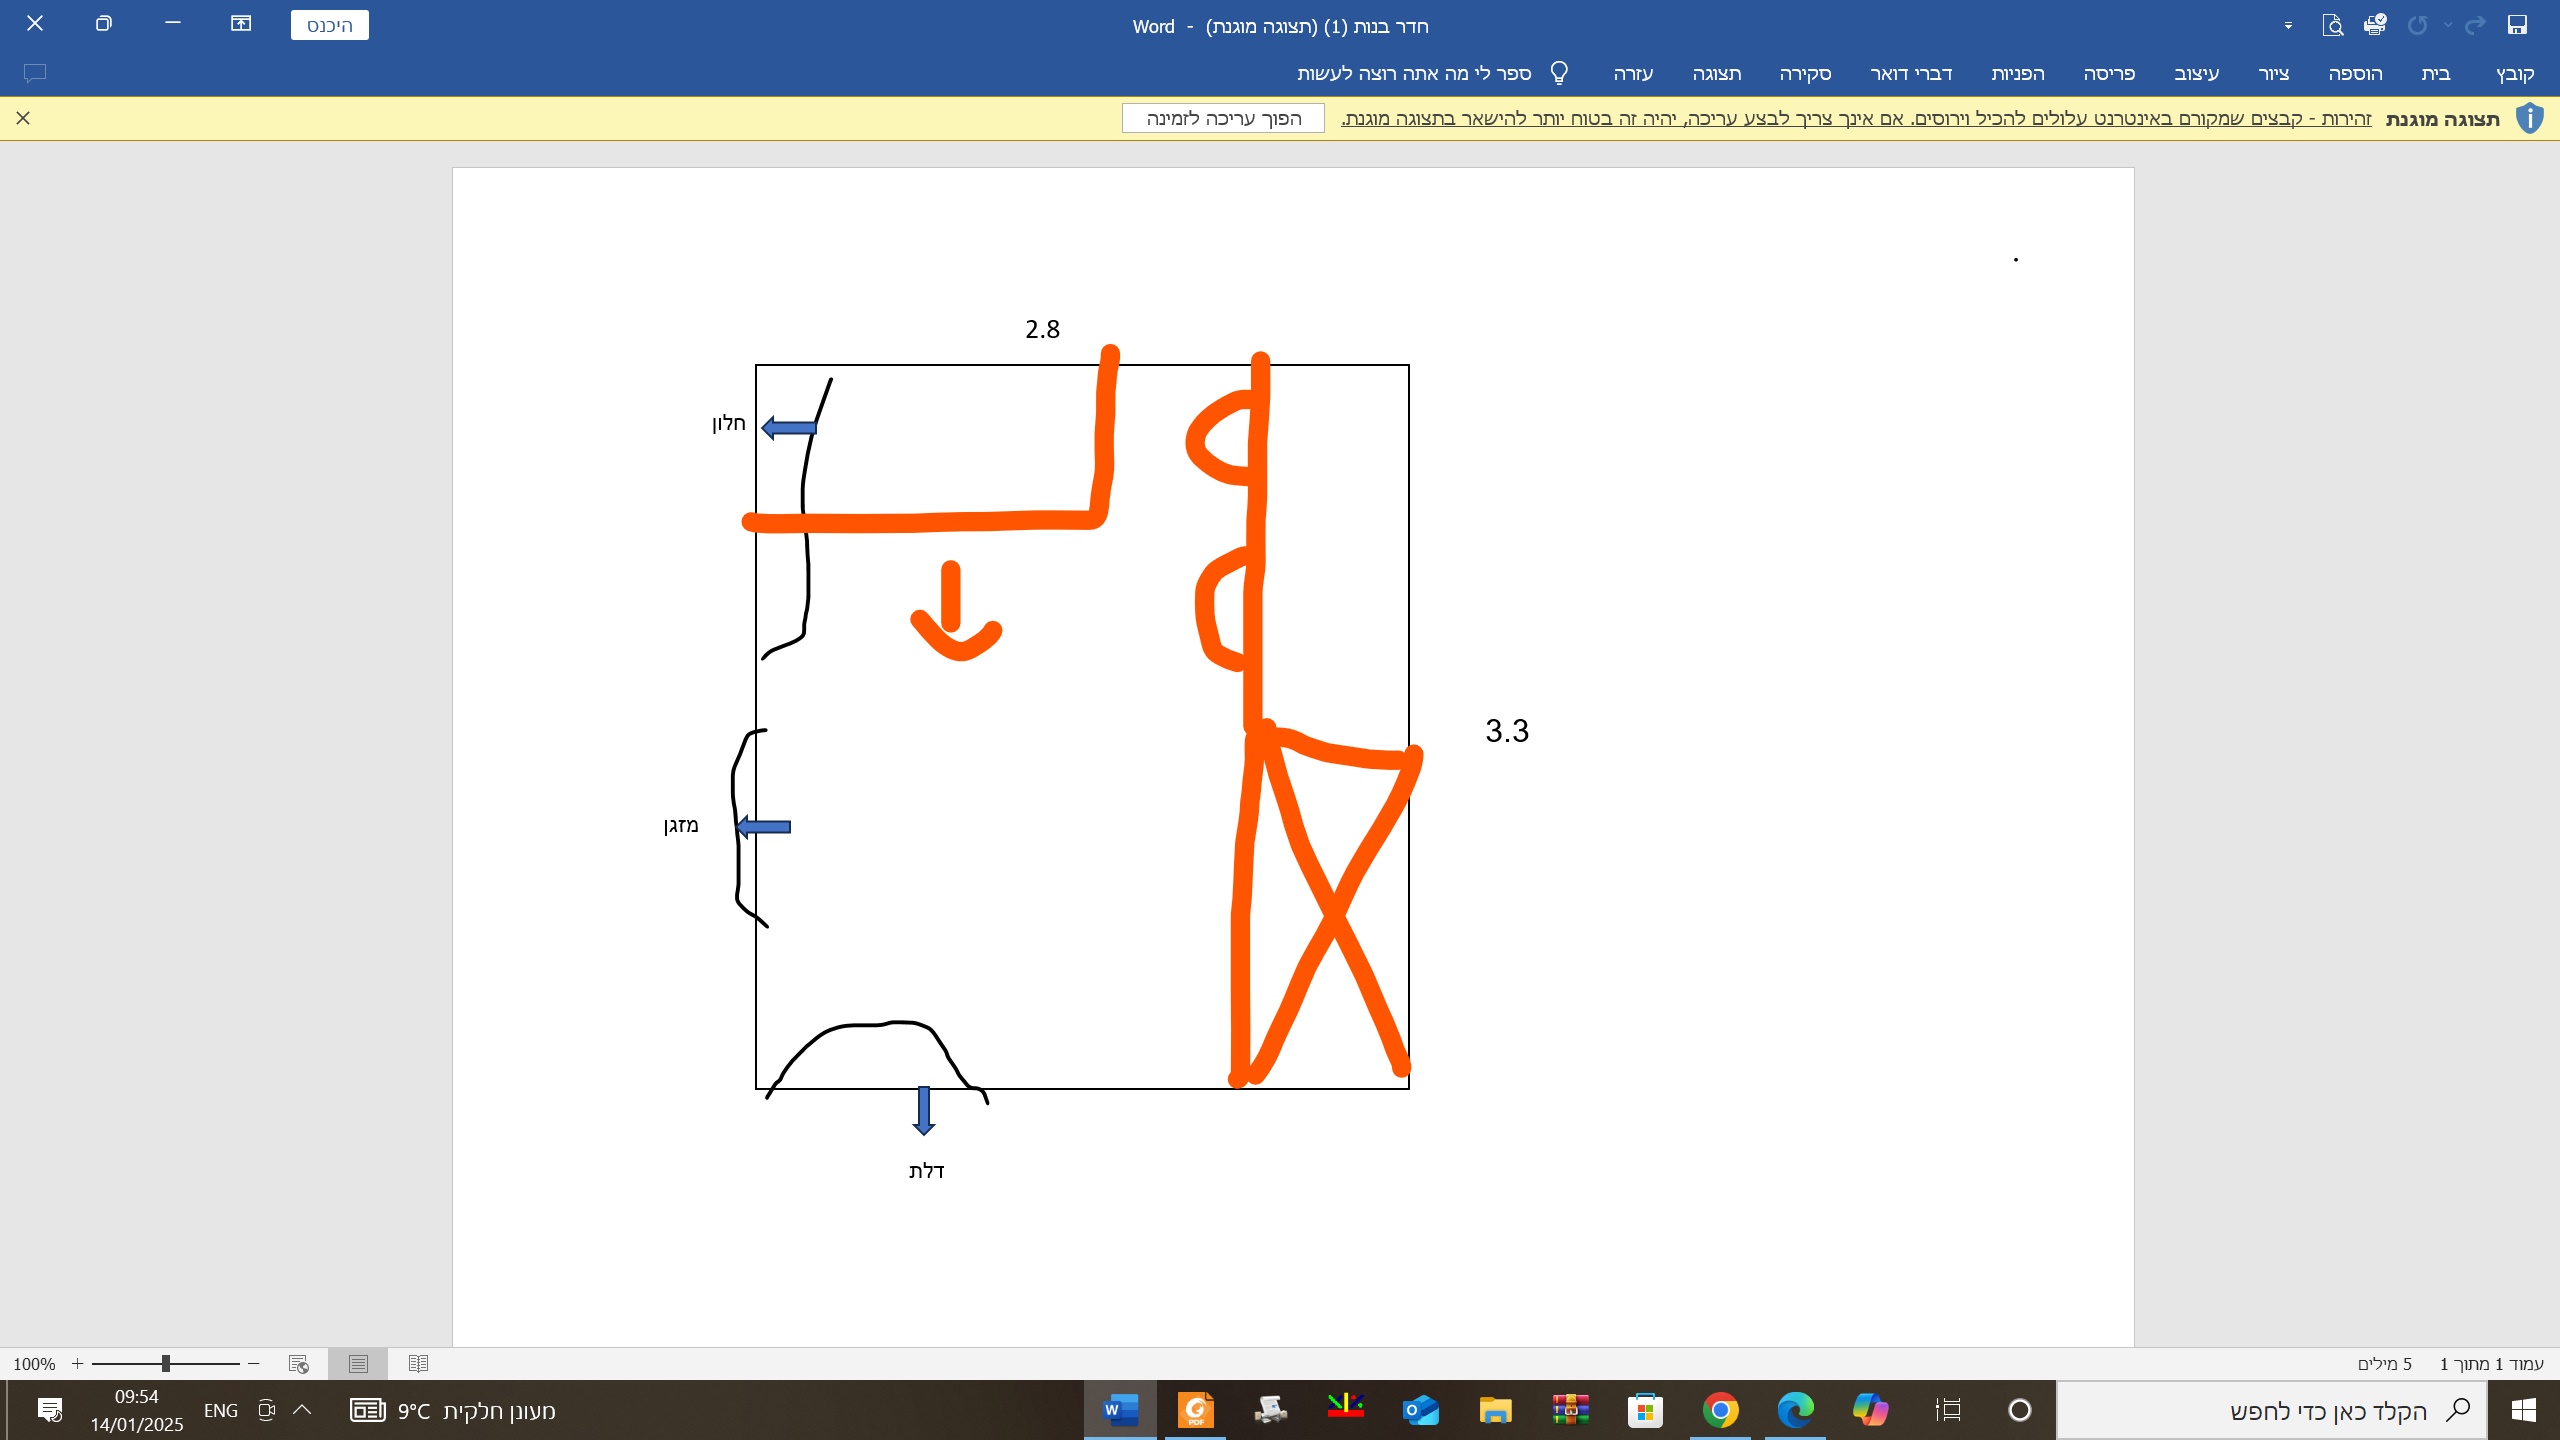
Task: Click the היכנס sign-in button
Action: click(x=329, y=25)
